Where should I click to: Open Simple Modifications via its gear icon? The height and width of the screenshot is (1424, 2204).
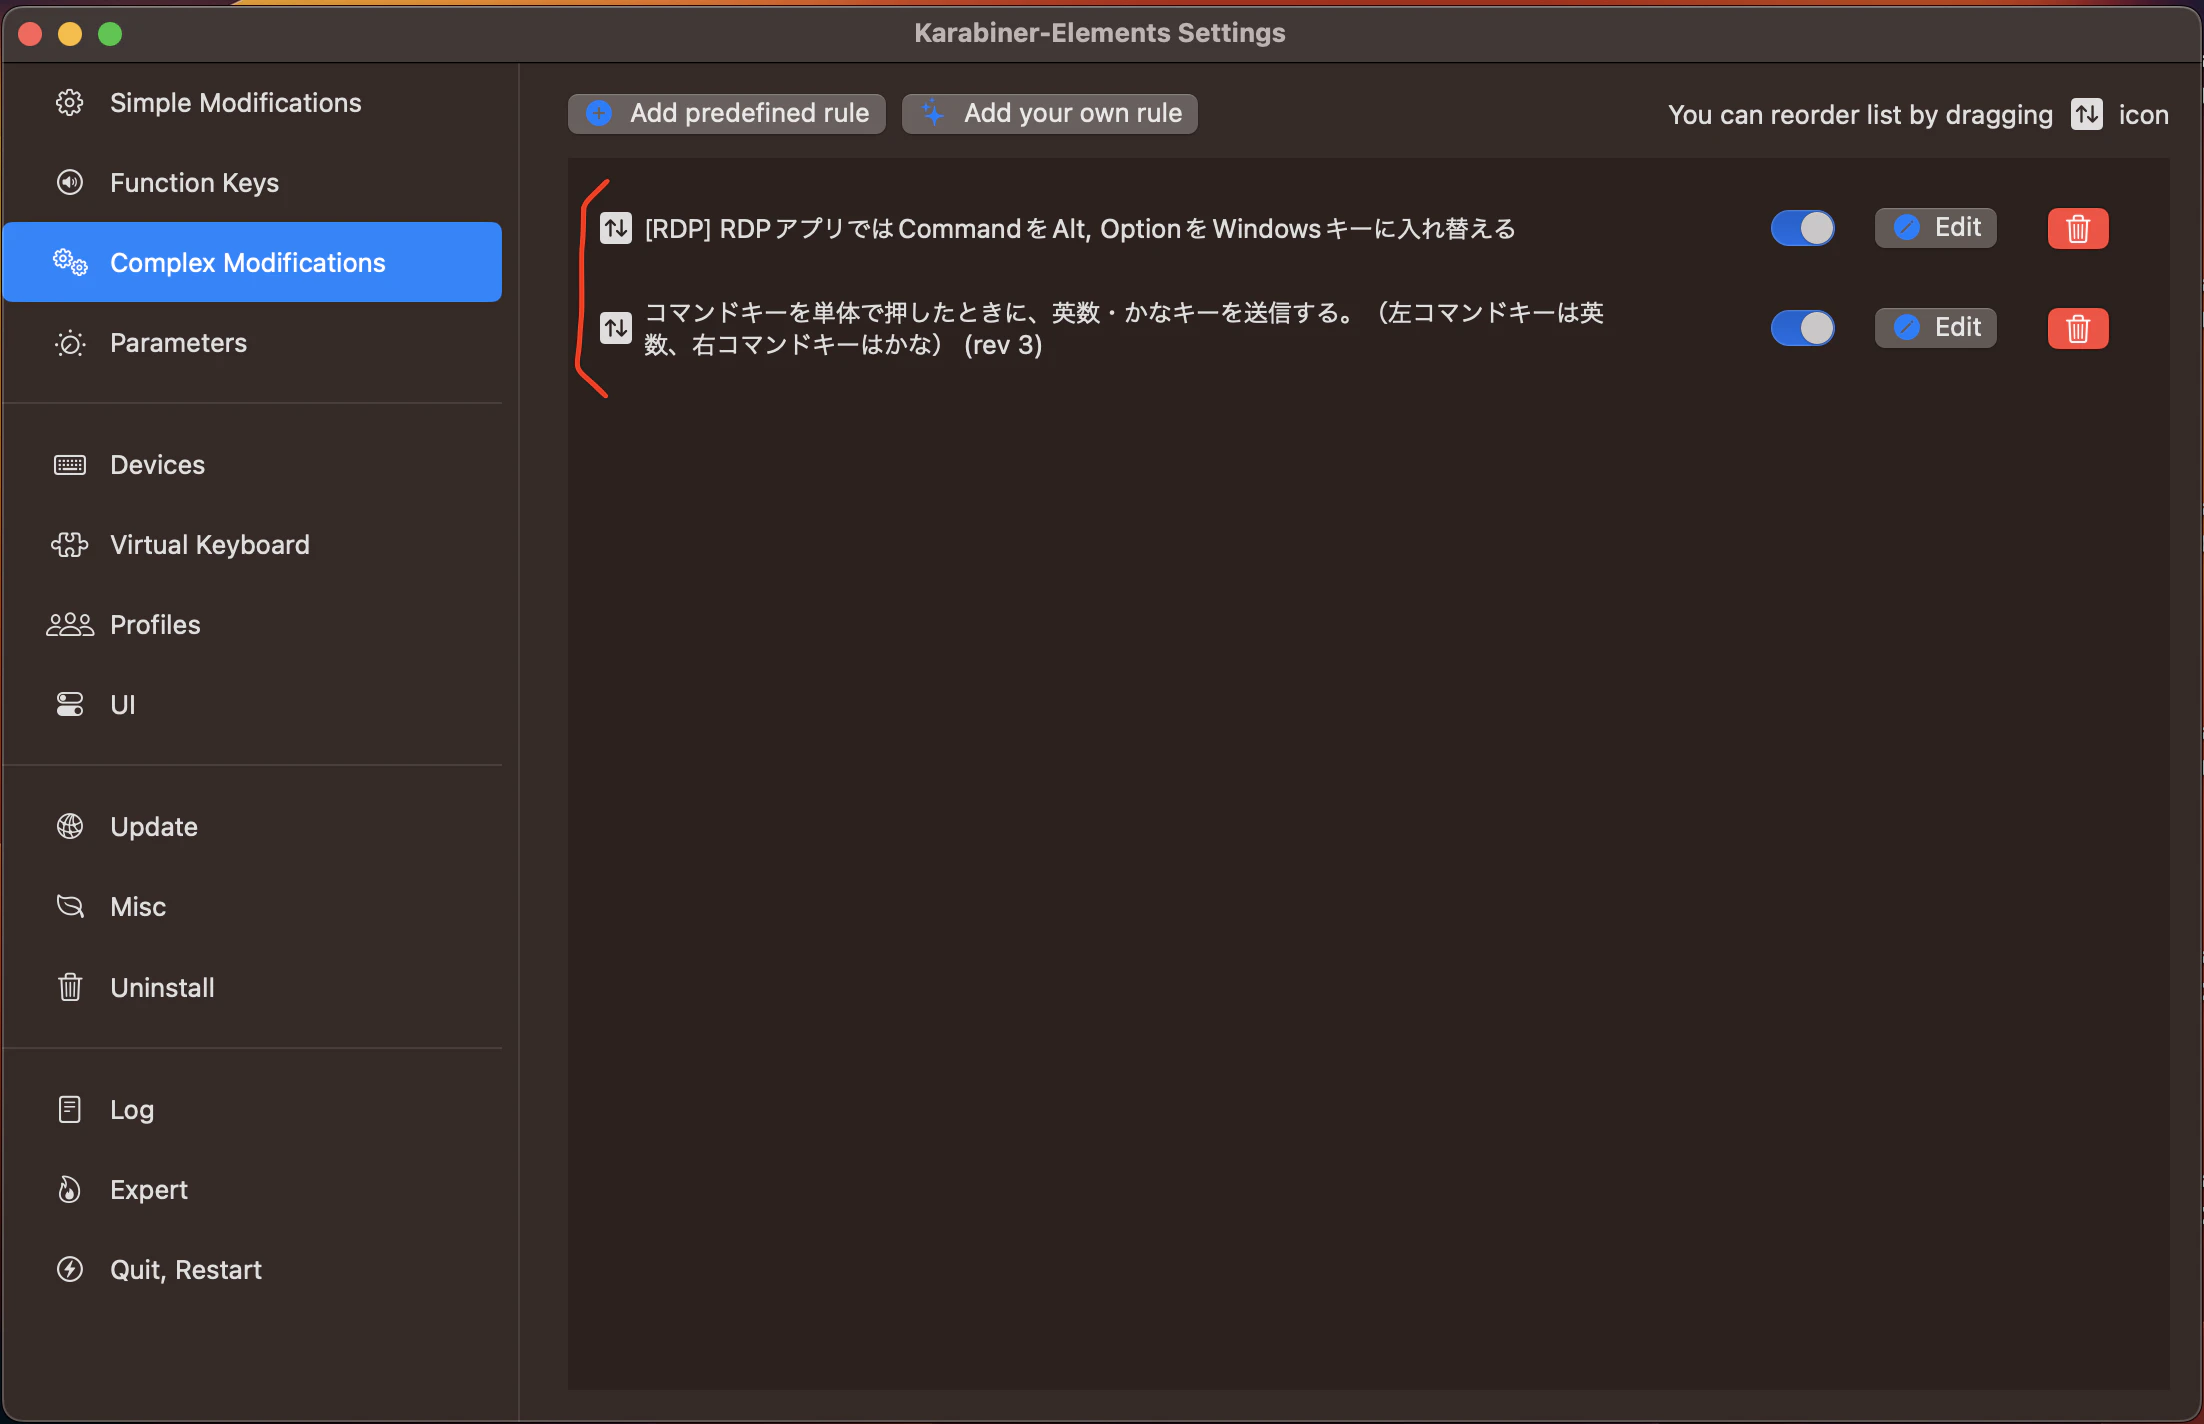69,101
